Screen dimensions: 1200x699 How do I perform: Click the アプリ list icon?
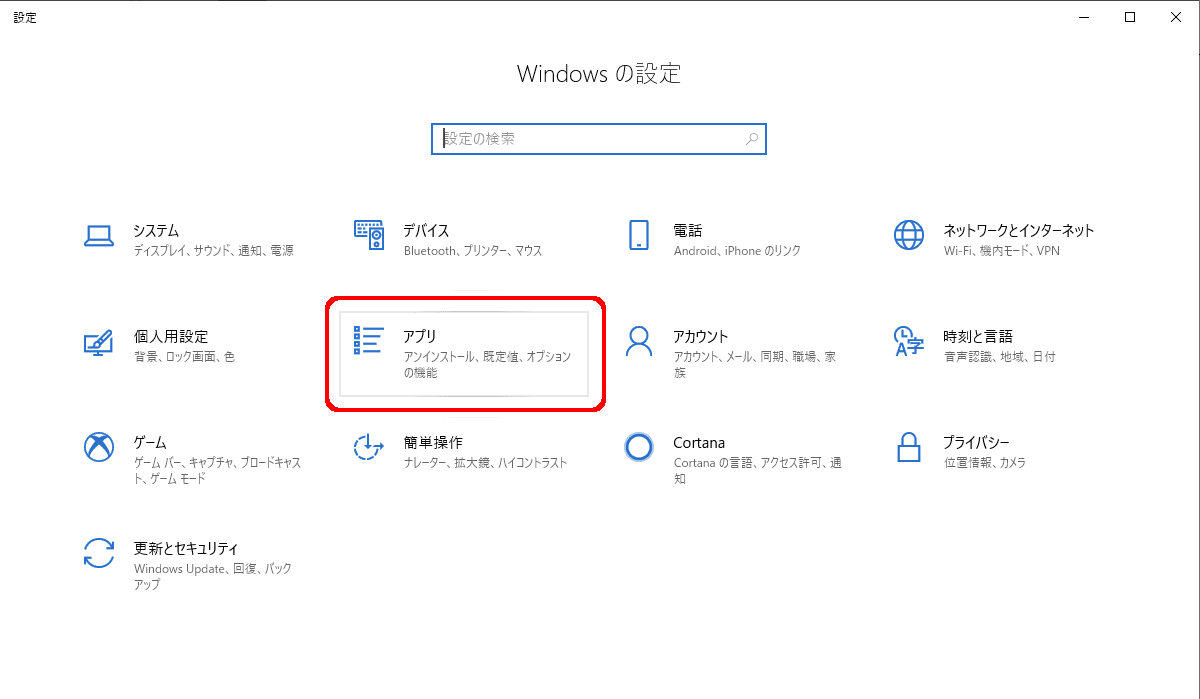click(x=369, y=341)
